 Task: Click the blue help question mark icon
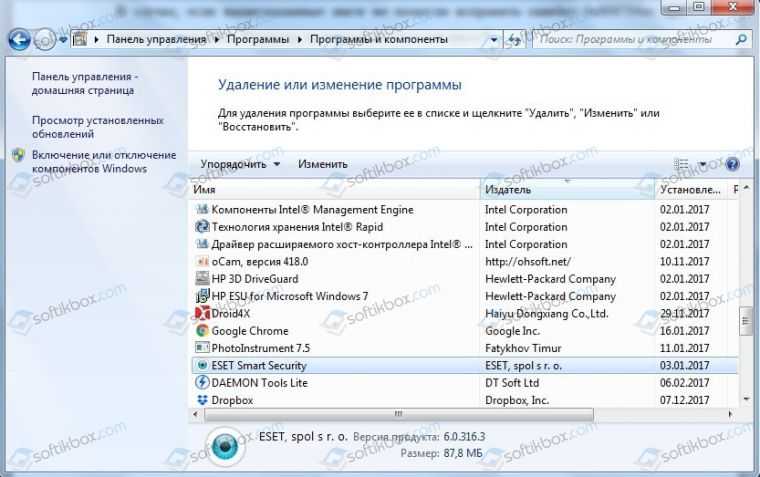pos(732,164)
